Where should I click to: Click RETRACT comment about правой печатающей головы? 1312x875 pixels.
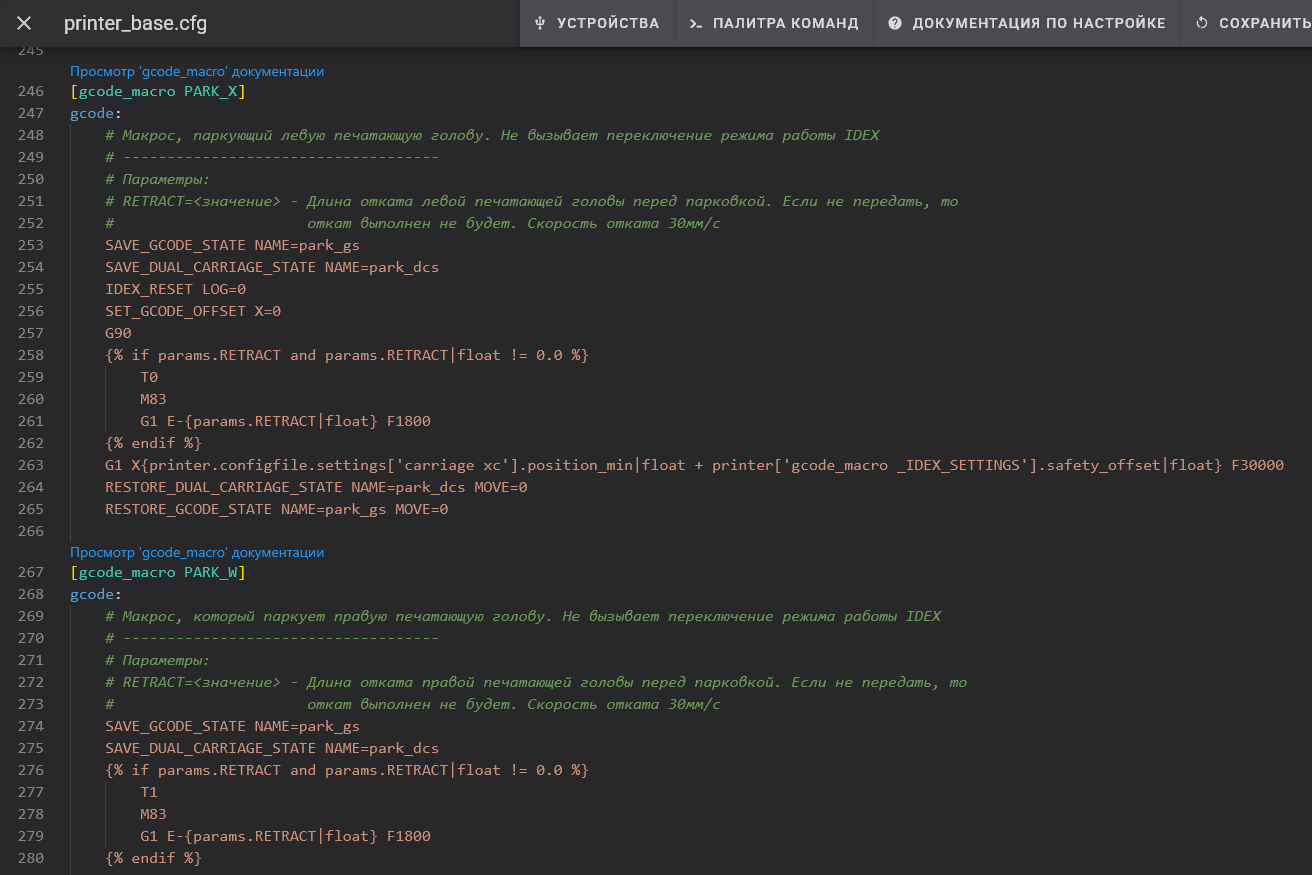pyautogui.click(x=536, y=682)
